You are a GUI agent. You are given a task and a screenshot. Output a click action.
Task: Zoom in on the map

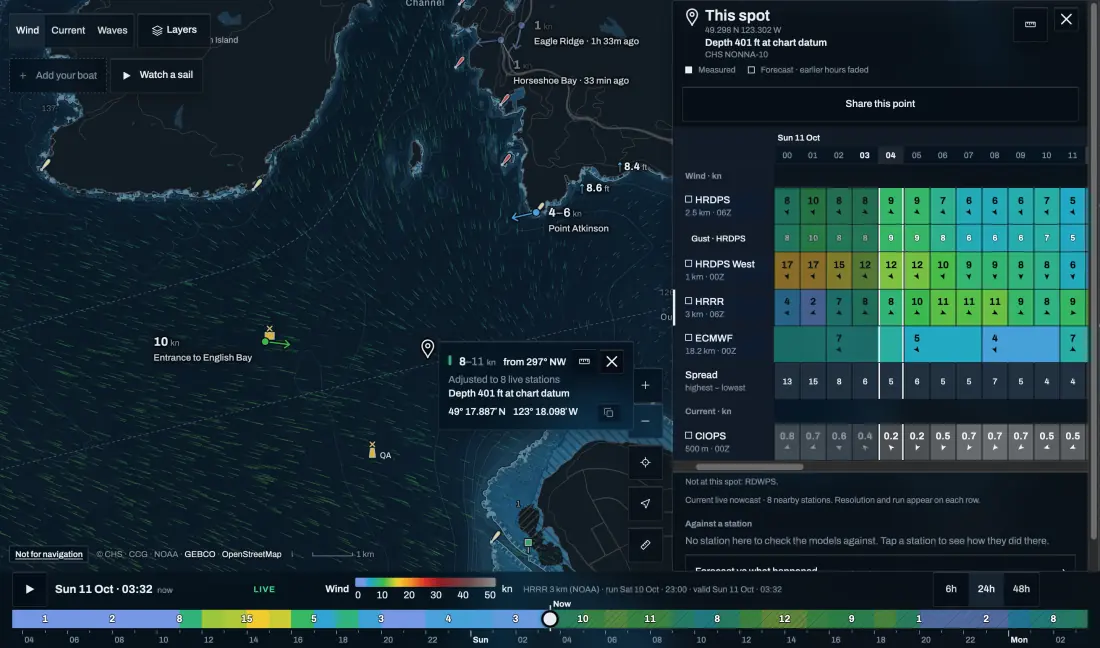tap(645, 386)
